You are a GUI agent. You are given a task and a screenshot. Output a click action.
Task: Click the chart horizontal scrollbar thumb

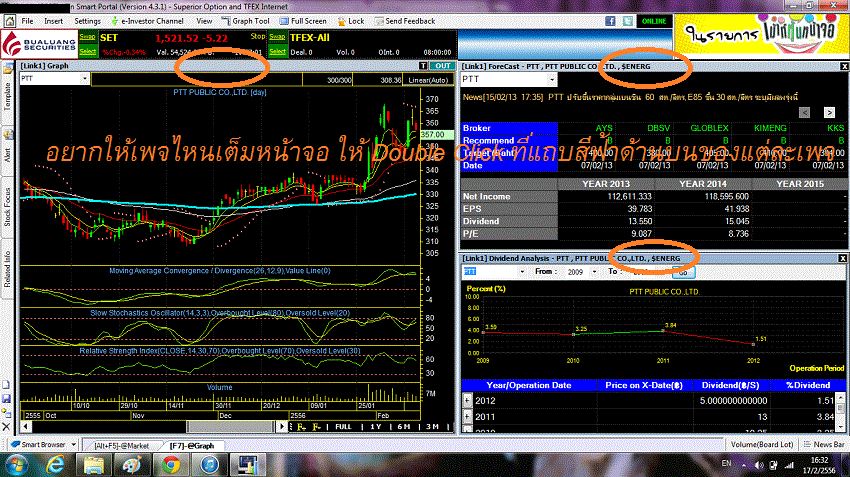coord(230,427)
